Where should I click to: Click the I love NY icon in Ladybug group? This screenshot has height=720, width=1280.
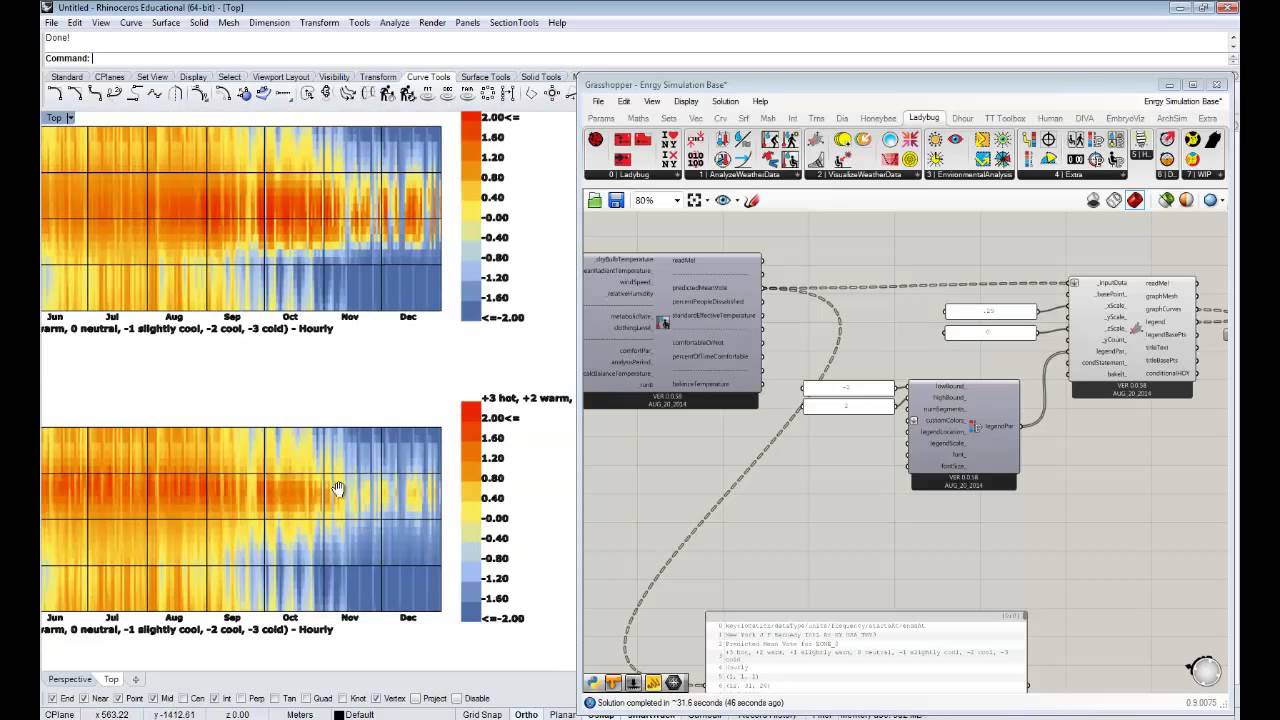pyautogui.click(x=669, y=140)
